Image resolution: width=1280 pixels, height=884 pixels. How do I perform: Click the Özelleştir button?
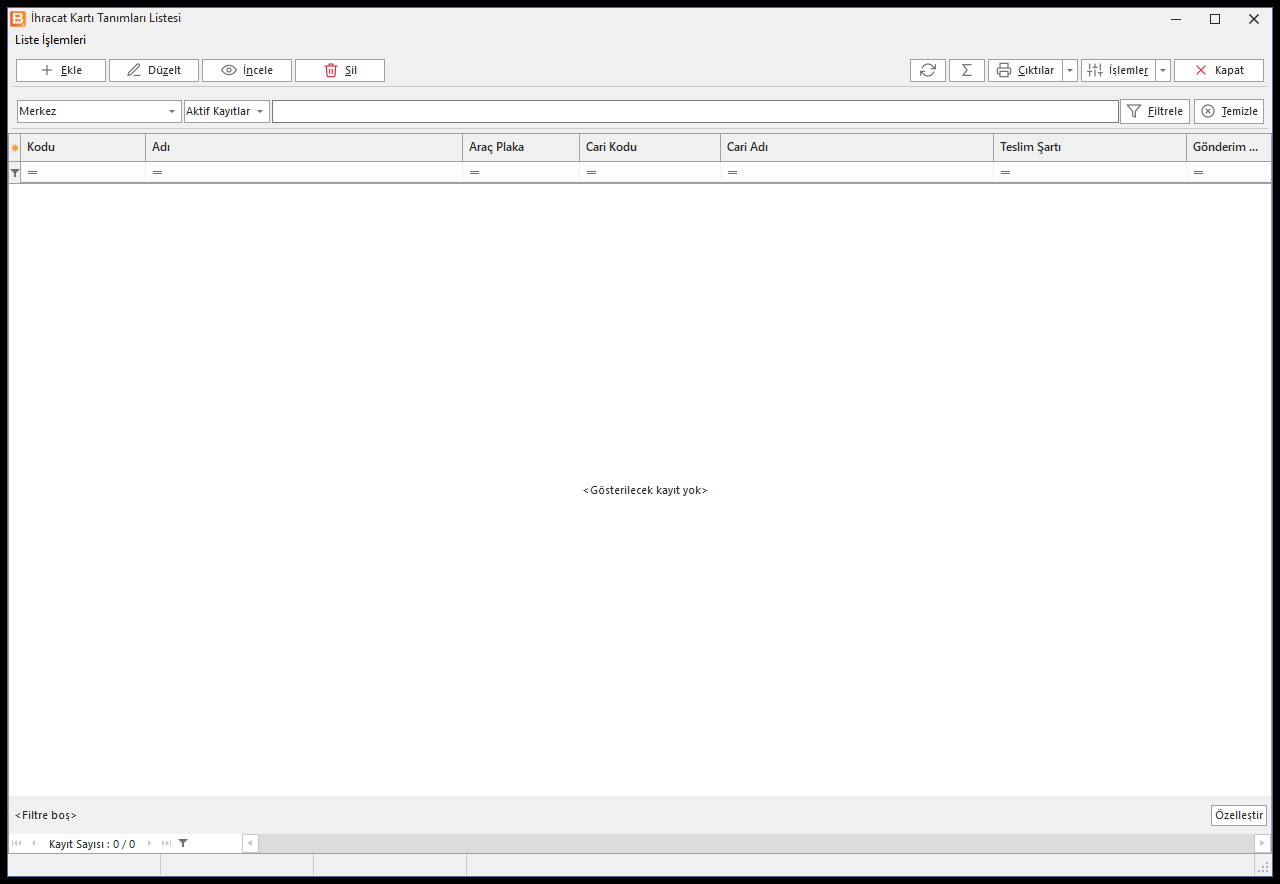point(1239,815)
